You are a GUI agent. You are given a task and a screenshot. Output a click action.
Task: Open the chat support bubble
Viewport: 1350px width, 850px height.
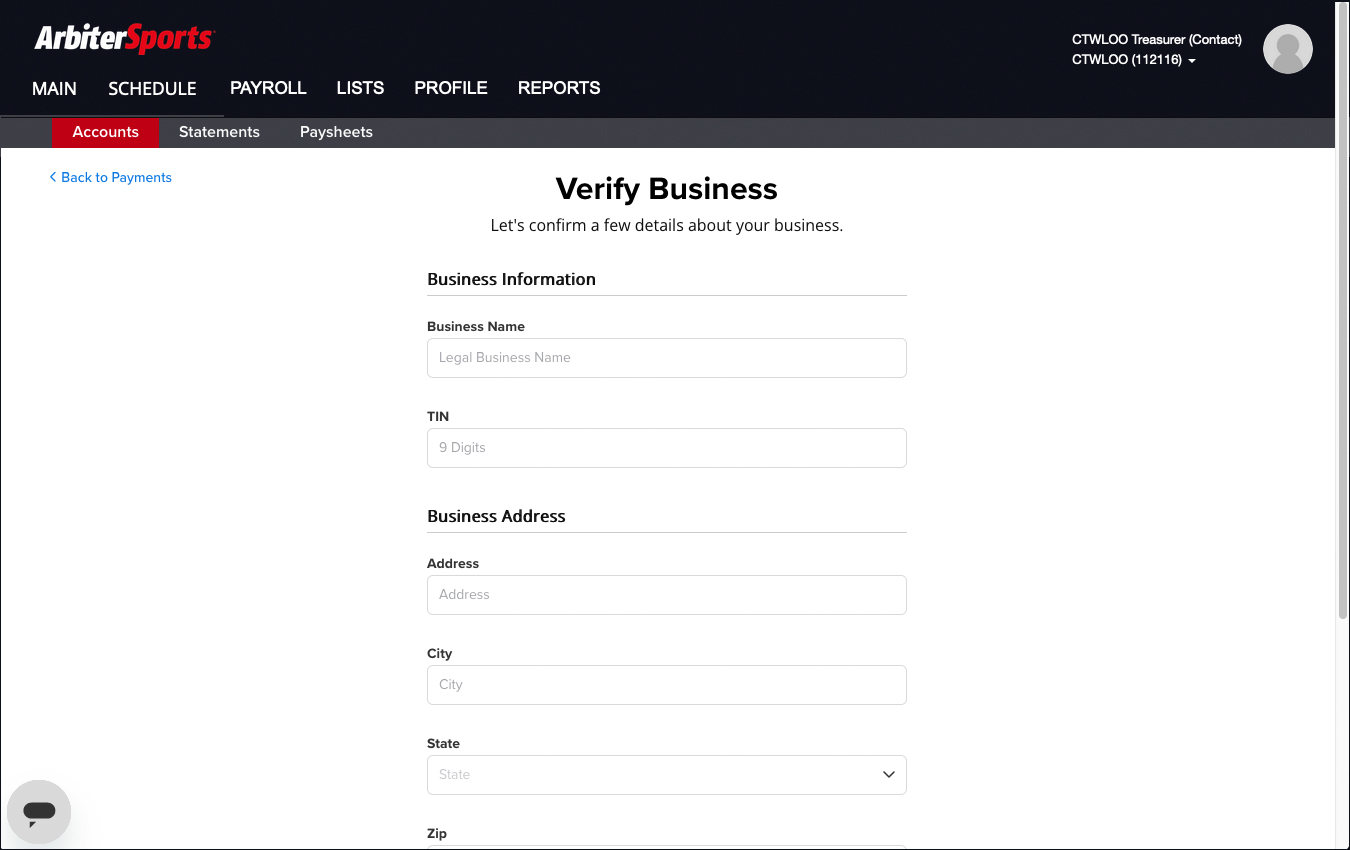click(x=39, y=812)
